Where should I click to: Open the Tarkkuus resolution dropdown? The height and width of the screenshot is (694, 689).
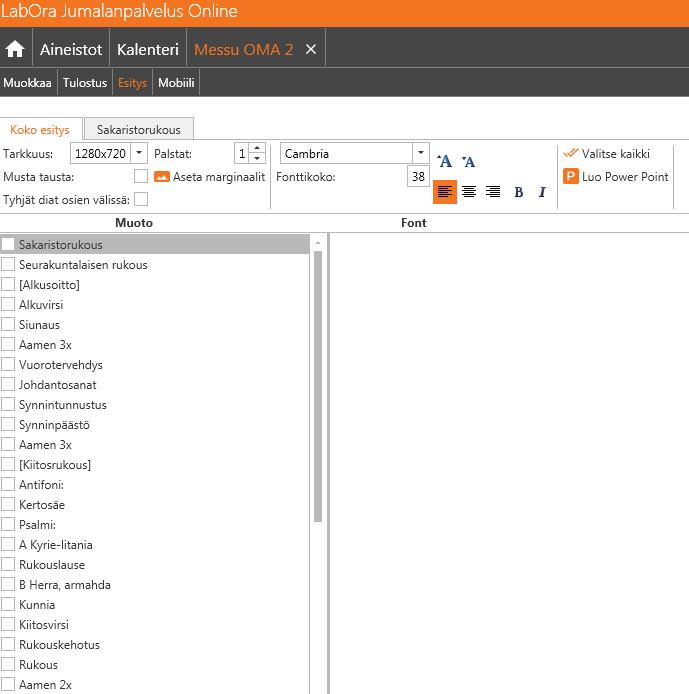coord(139,153)
